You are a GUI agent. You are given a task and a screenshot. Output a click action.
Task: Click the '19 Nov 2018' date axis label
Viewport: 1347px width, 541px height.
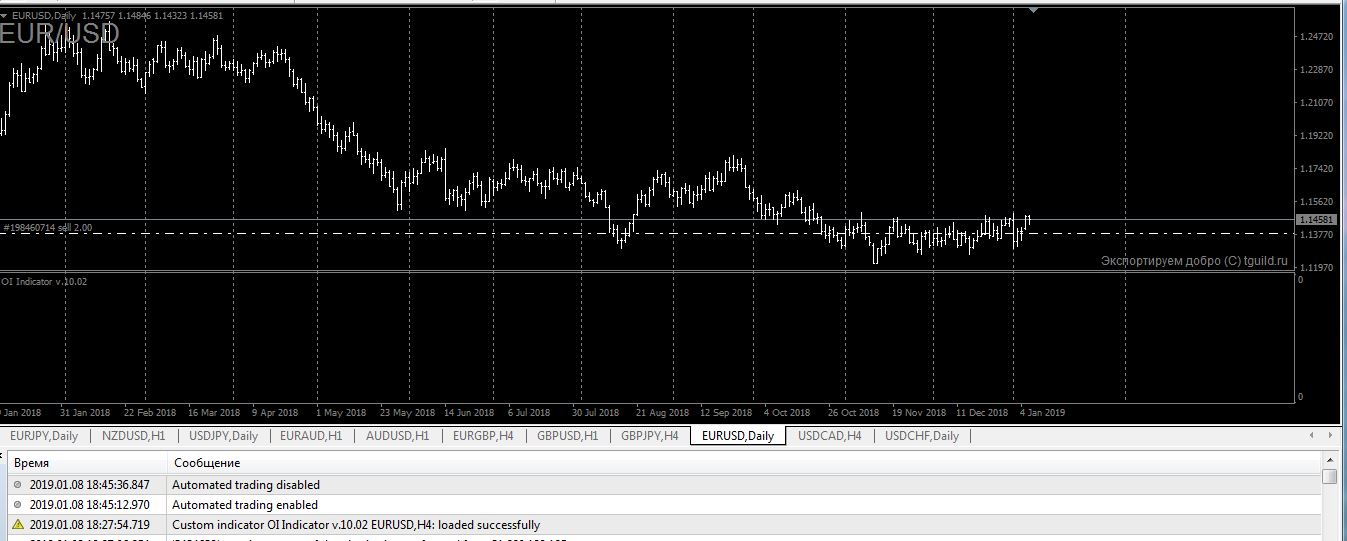(x=919, y=412)
